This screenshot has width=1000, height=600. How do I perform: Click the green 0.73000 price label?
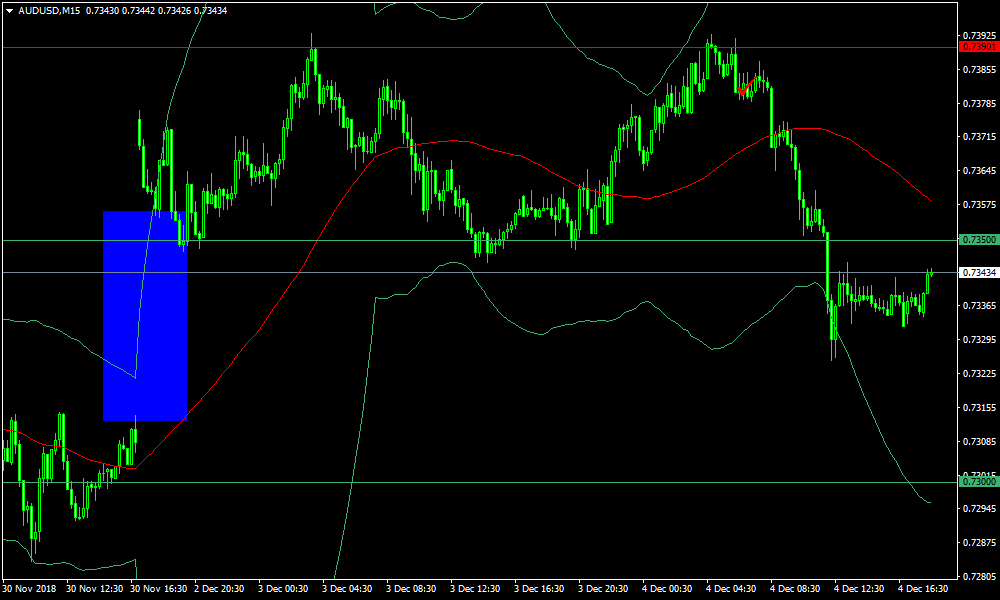979,482
